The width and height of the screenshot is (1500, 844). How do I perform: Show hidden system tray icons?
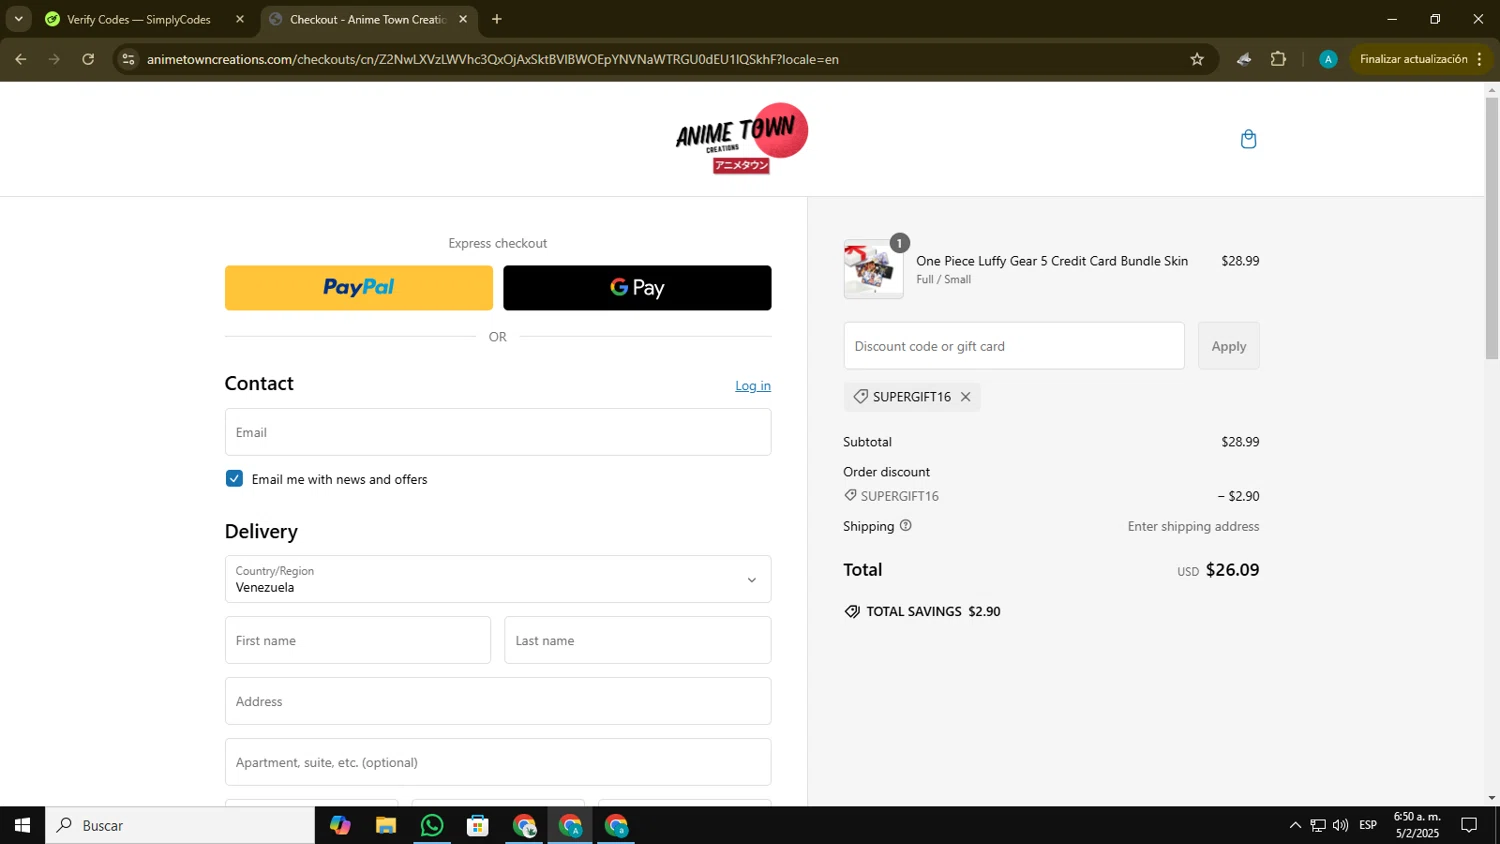coord(1295,825)
